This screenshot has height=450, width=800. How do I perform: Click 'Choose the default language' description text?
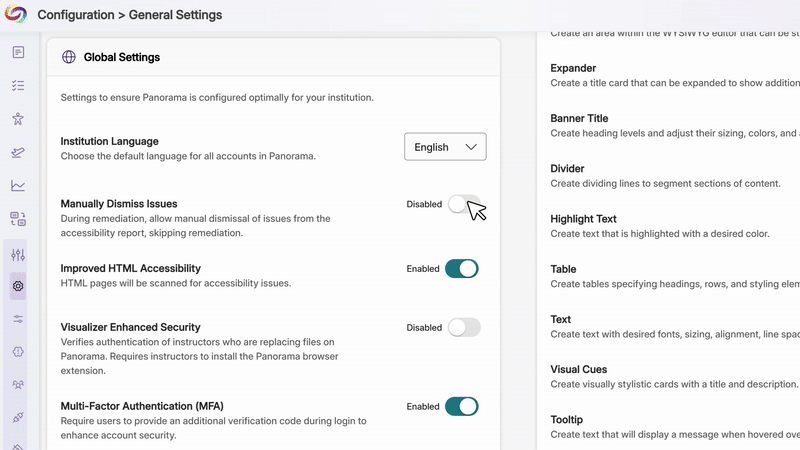click(188, 156)
